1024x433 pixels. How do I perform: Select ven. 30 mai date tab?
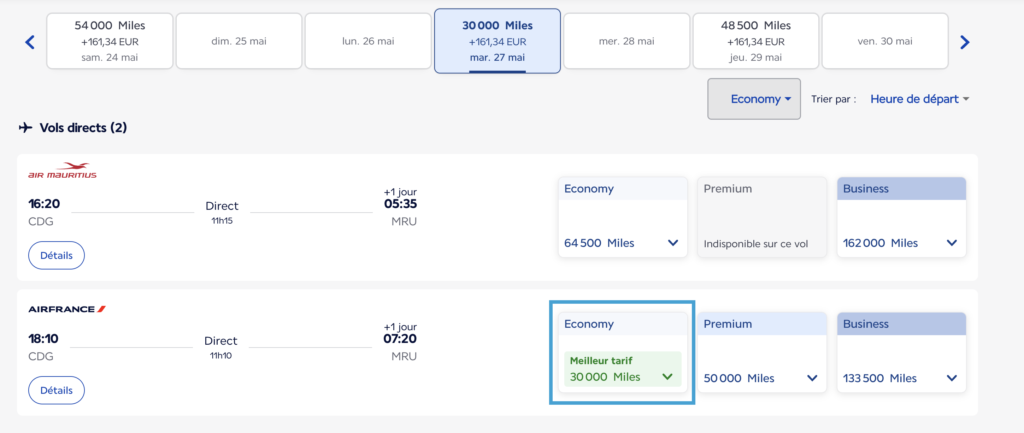[885, 41]
